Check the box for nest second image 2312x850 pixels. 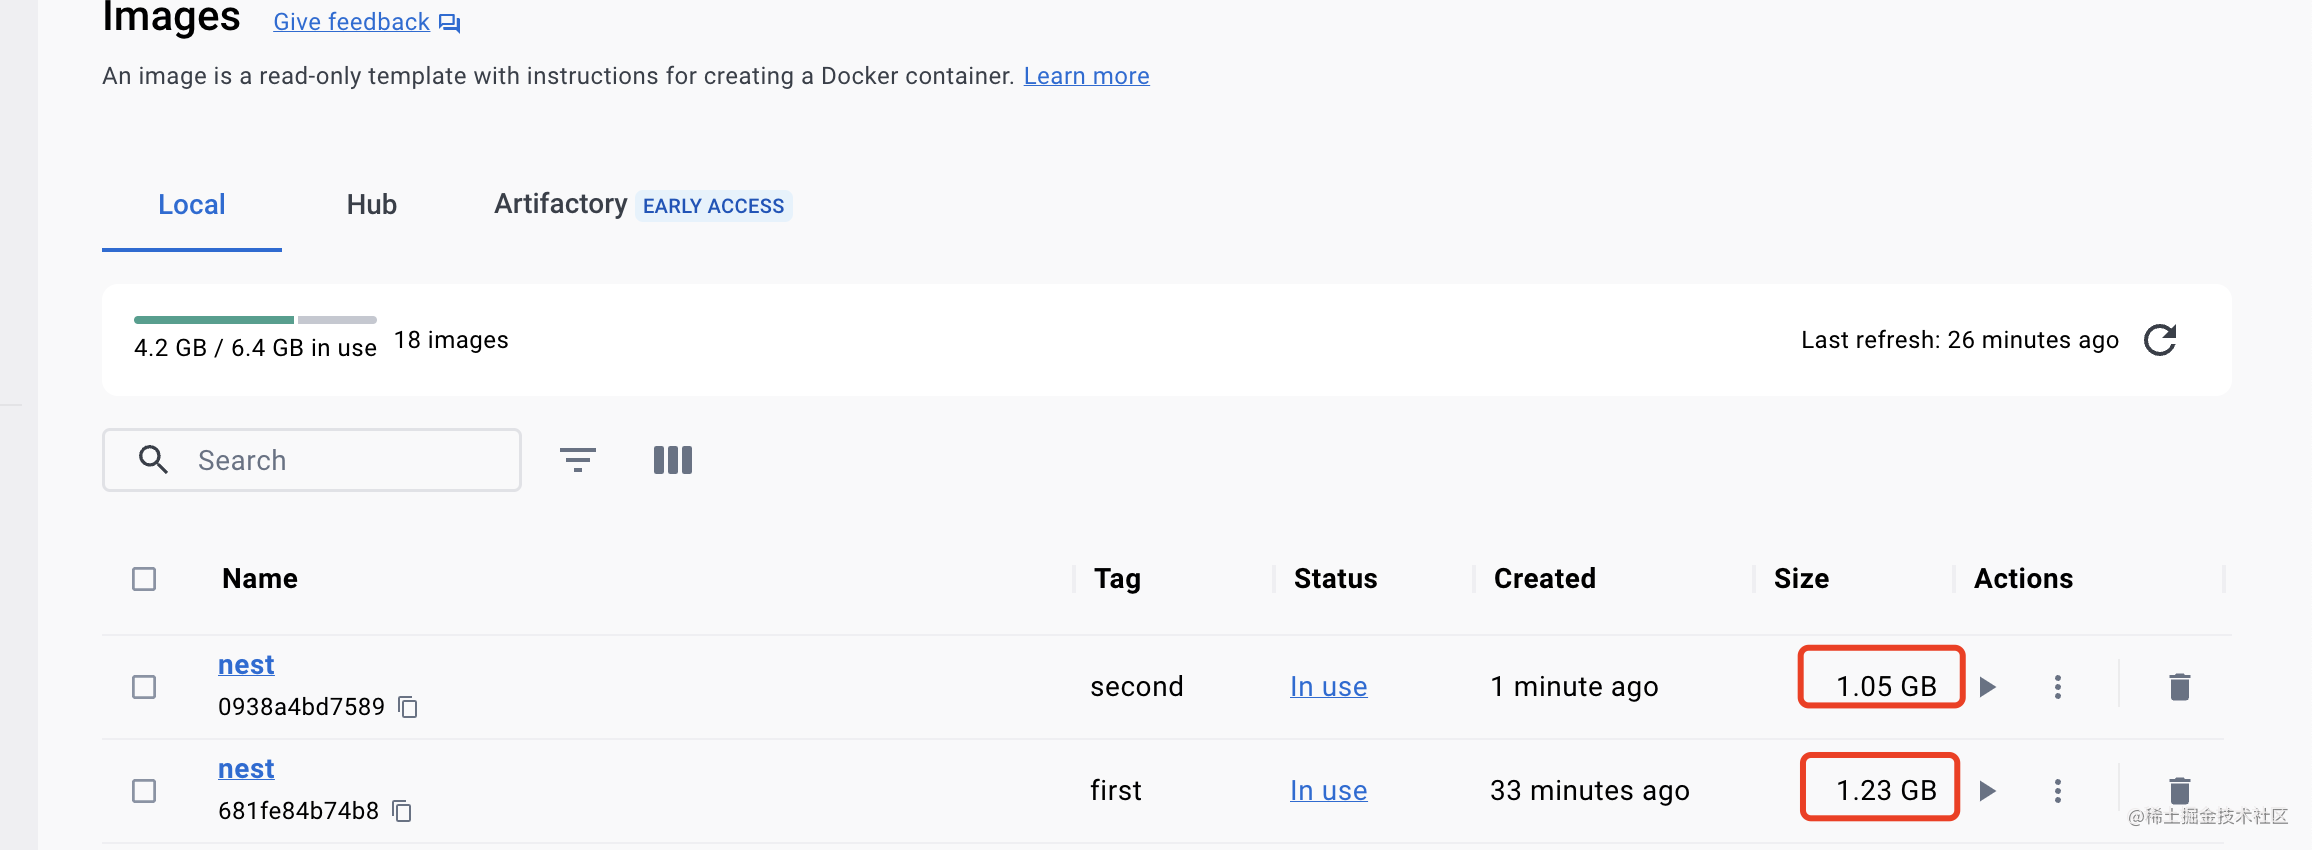(144, 687)
